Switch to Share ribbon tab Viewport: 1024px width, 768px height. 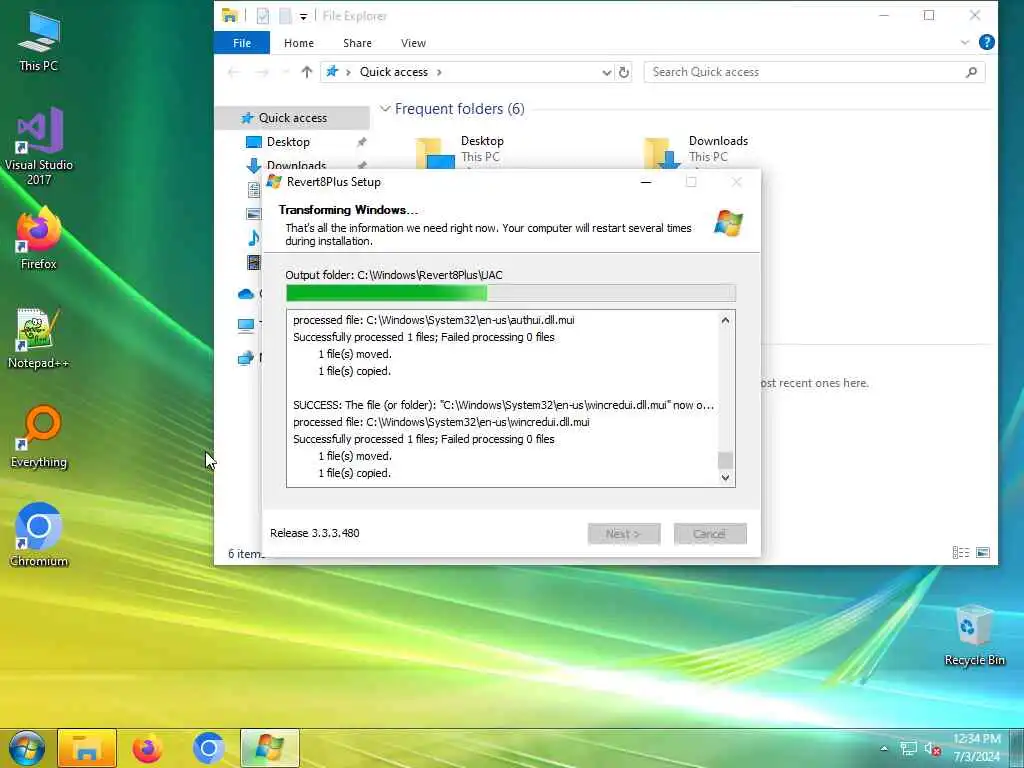[x=357, y=43]
